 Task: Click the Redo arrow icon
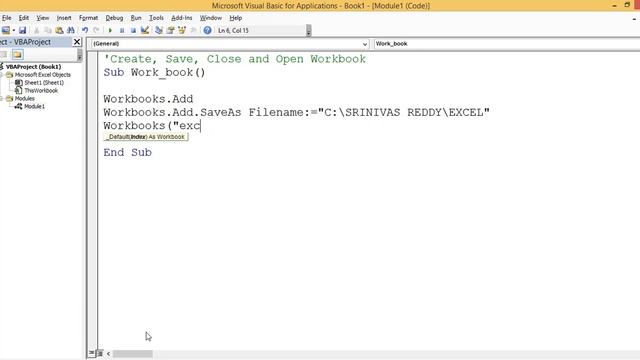pos(96,30)
